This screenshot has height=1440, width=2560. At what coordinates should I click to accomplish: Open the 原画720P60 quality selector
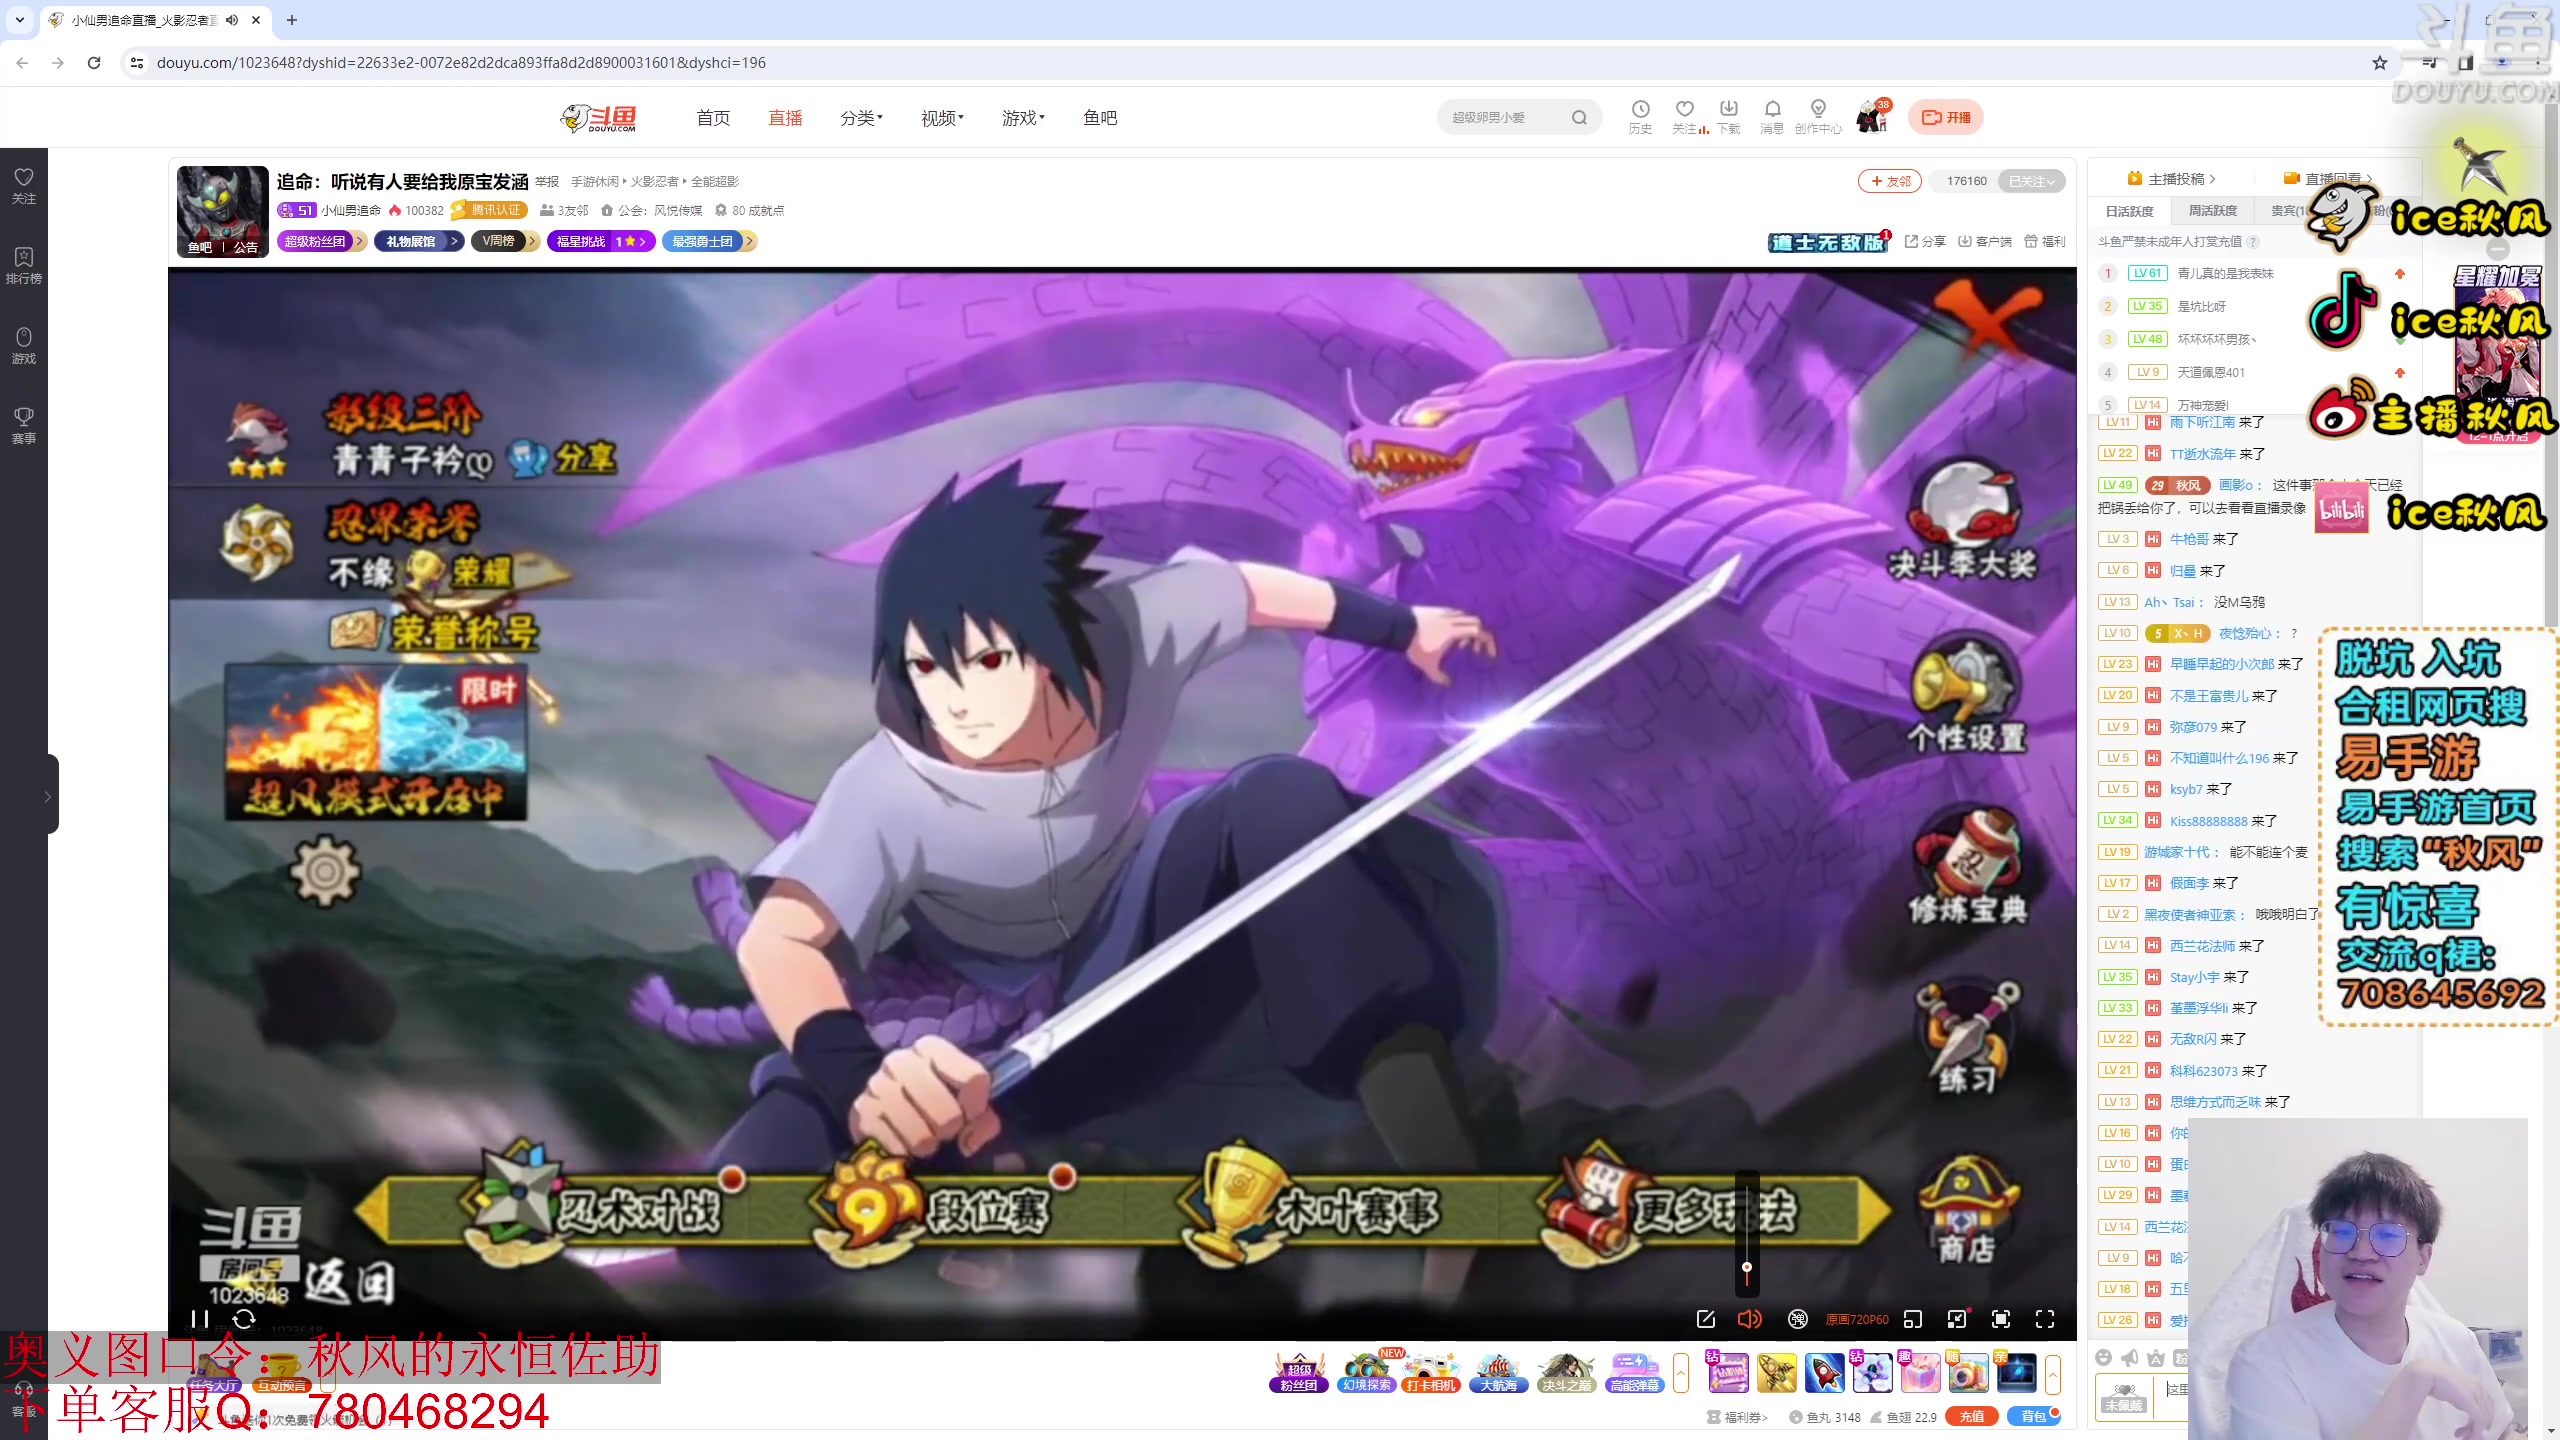click(1857, 1319)
